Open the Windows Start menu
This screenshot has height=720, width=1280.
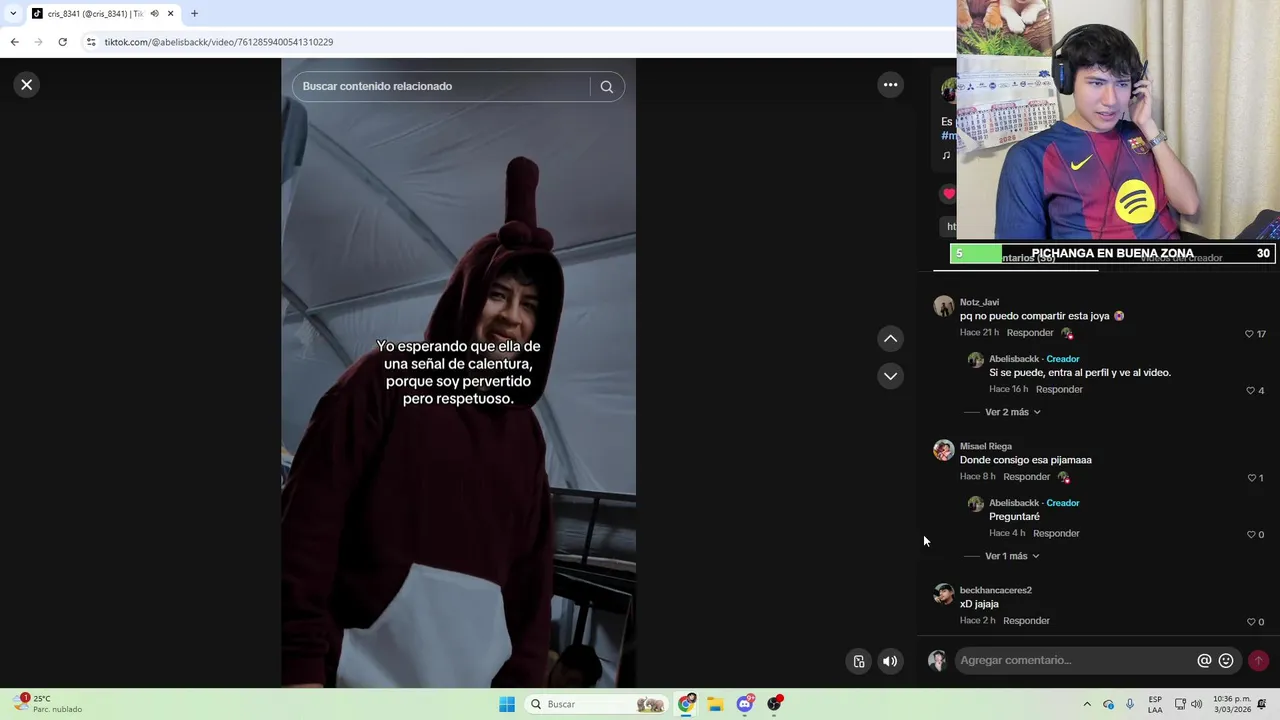507,704
